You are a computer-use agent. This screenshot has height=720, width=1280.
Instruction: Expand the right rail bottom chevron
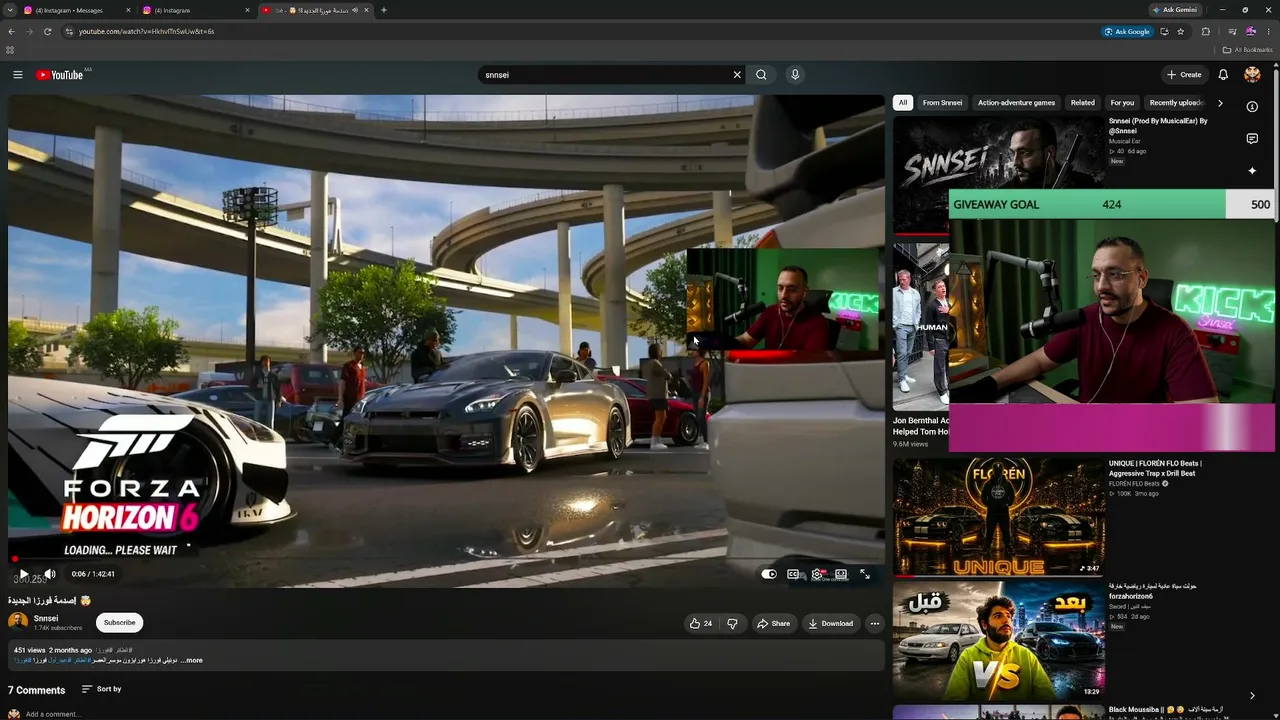(1252, 696)
